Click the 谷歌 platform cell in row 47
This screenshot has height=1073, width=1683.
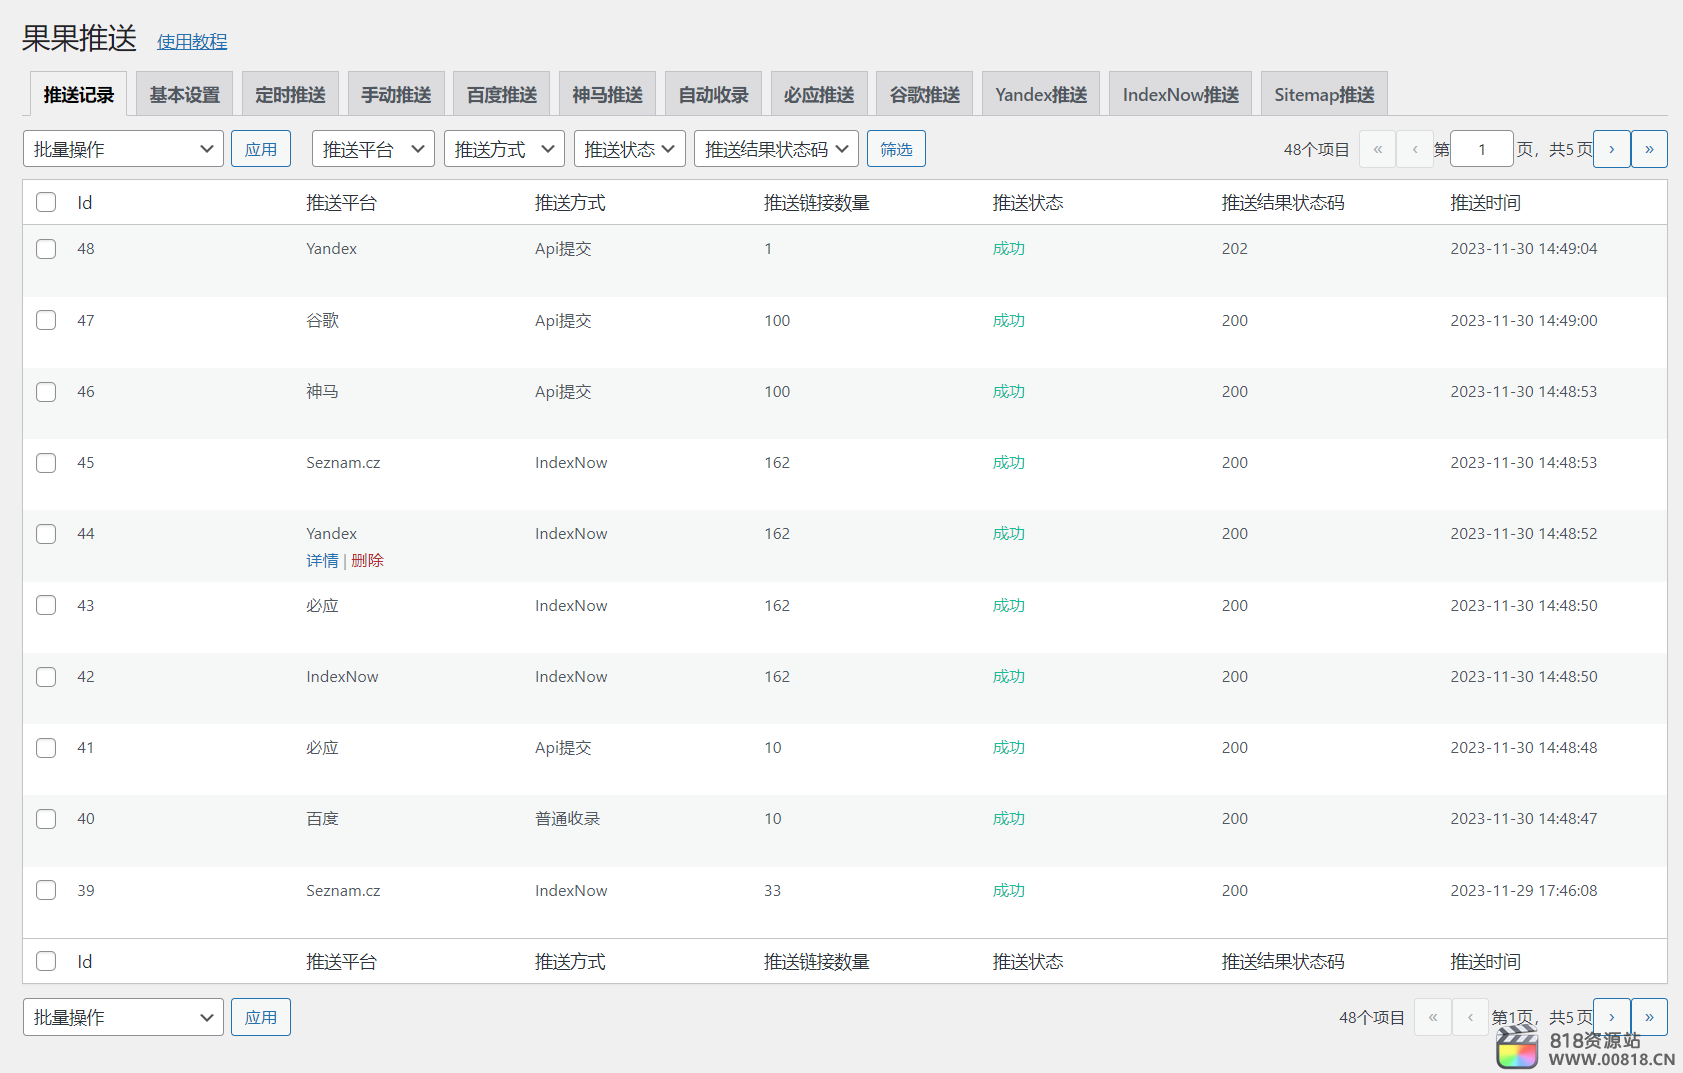pyautogui.click(x=322, y=320)
